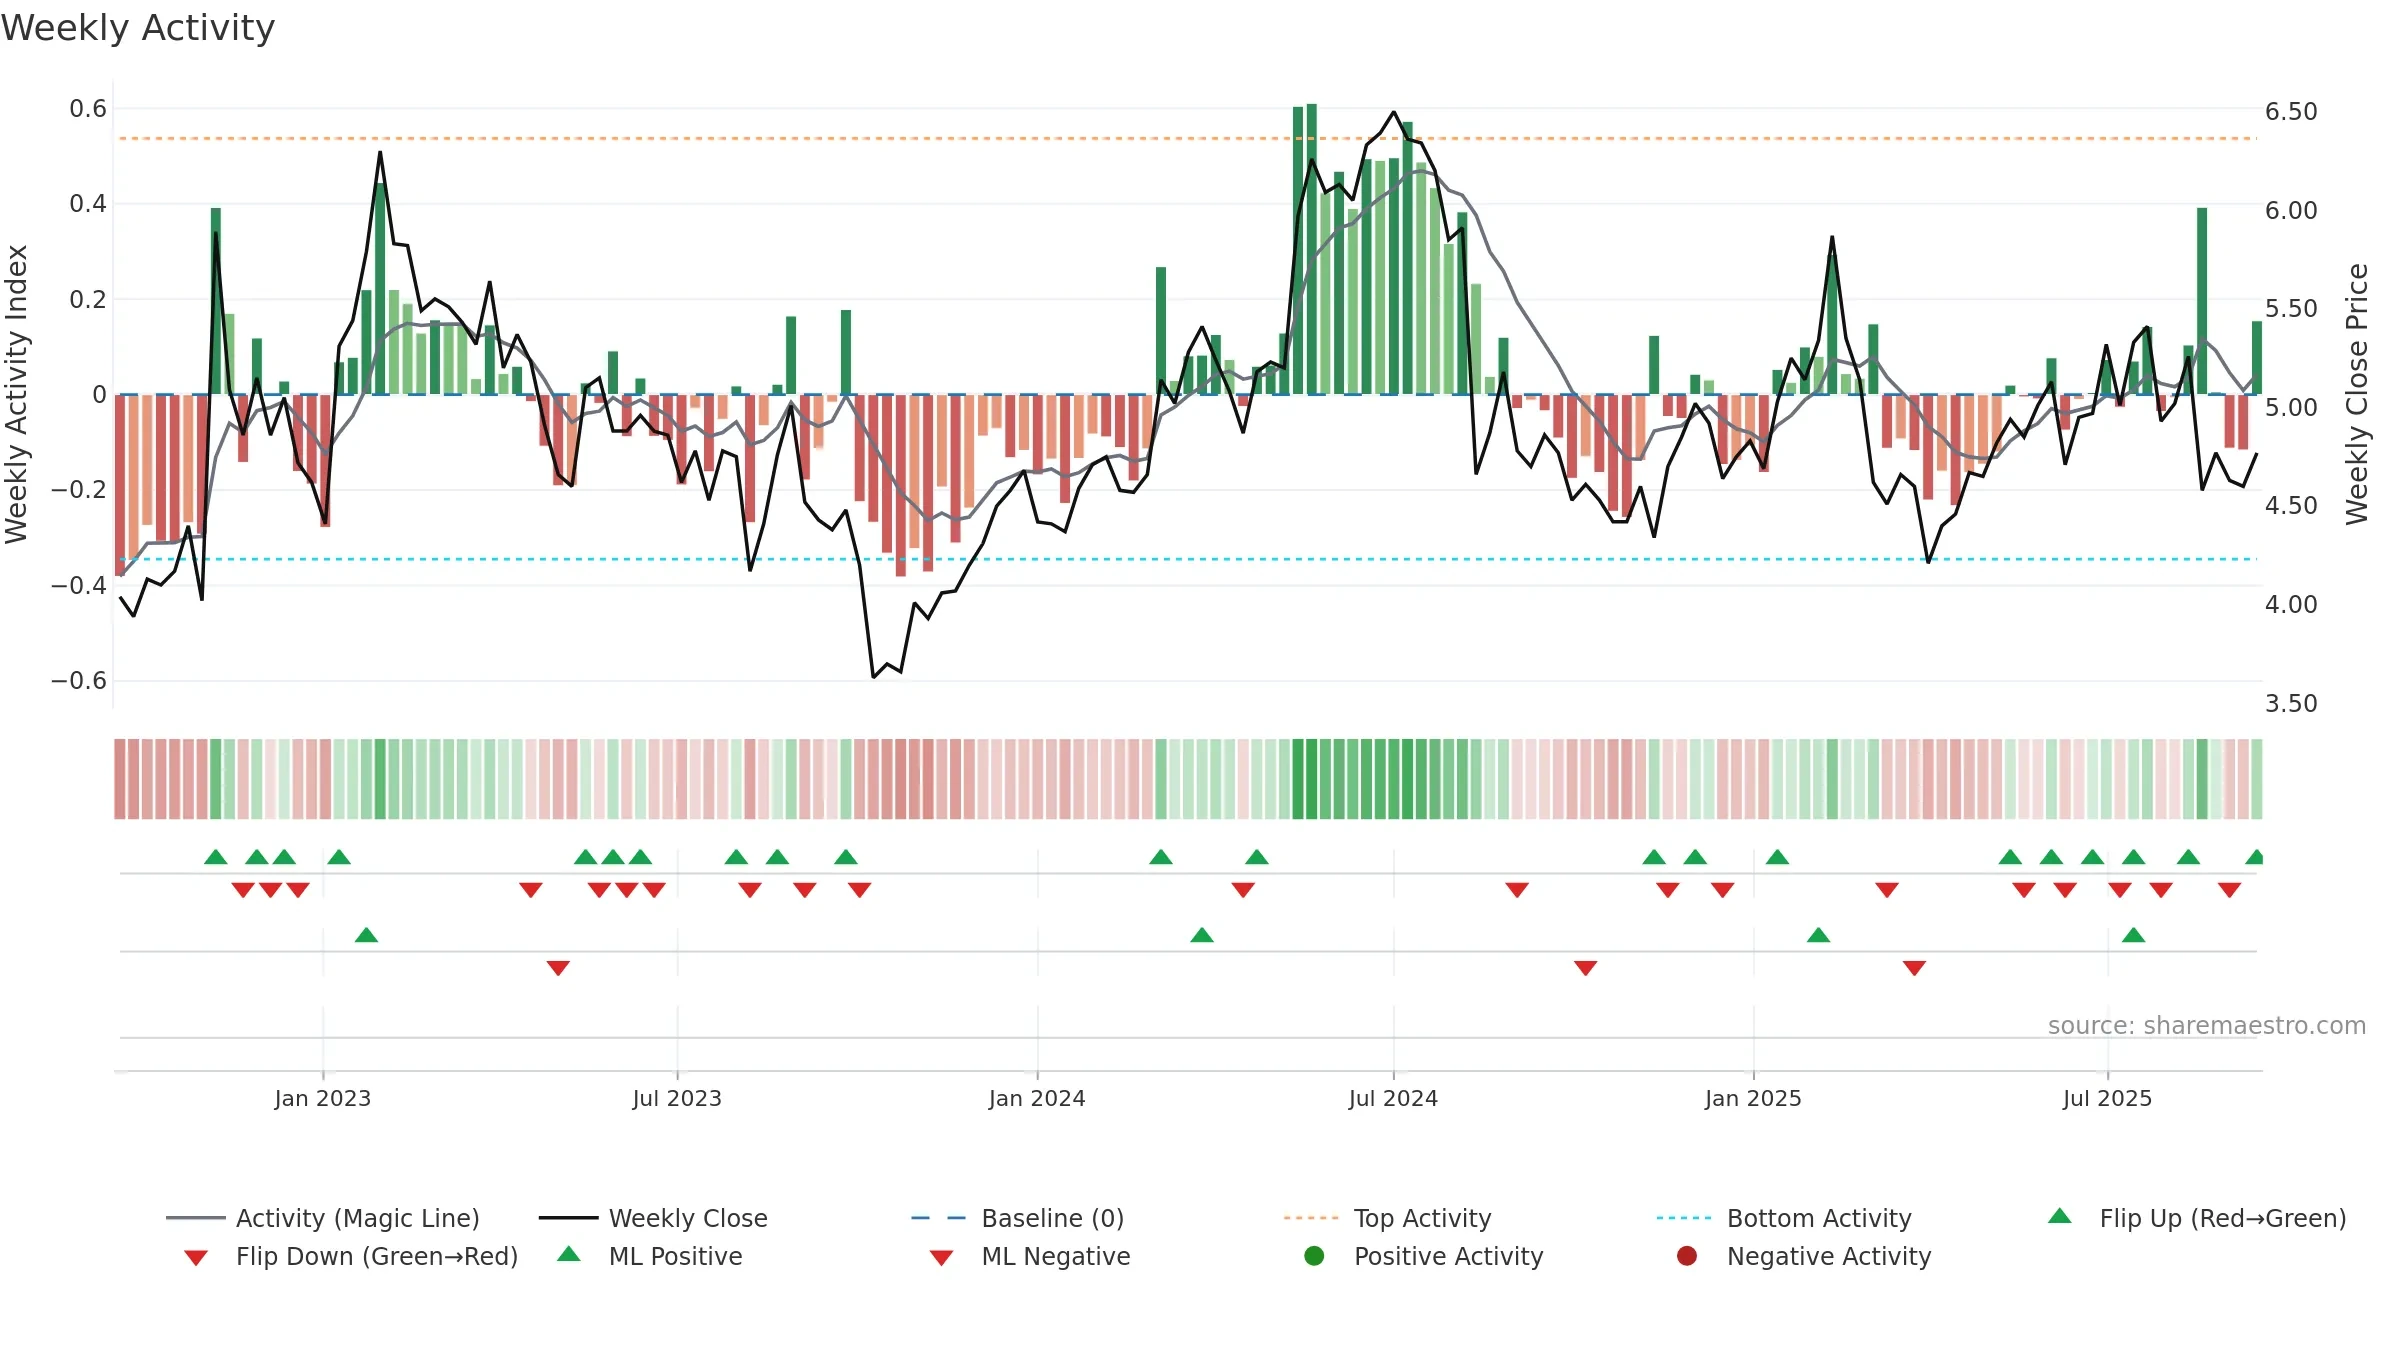Click the 0.6 left axis tick label

point(88,109)
